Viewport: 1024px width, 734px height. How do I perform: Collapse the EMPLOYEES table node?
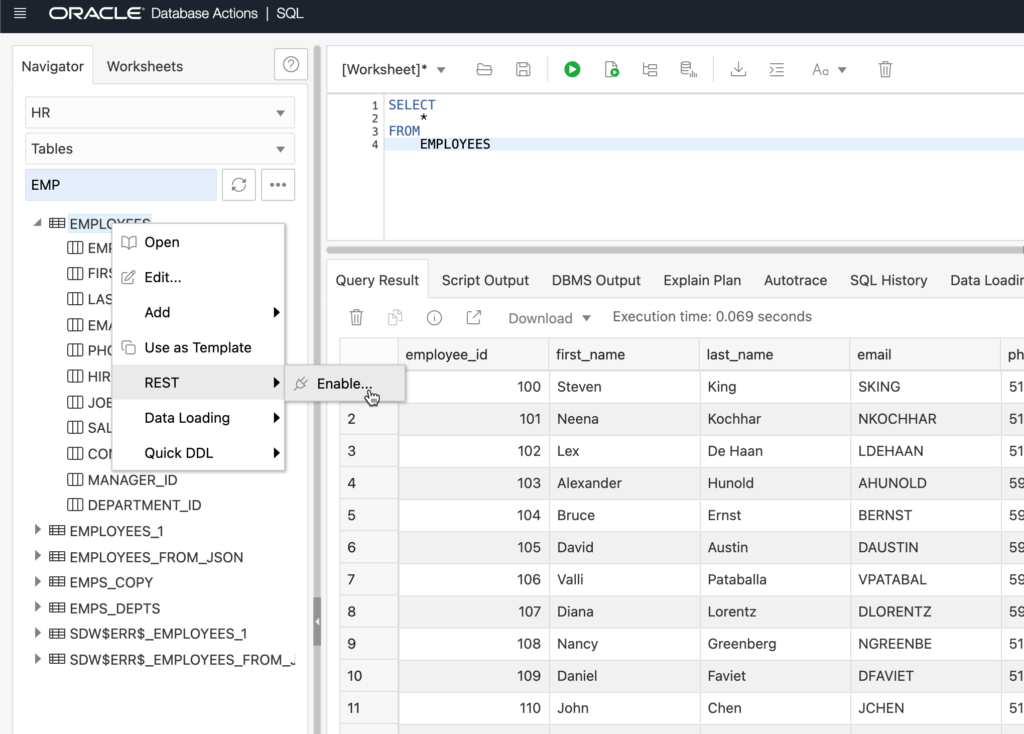pyautogui.click(x=37, y=223)
